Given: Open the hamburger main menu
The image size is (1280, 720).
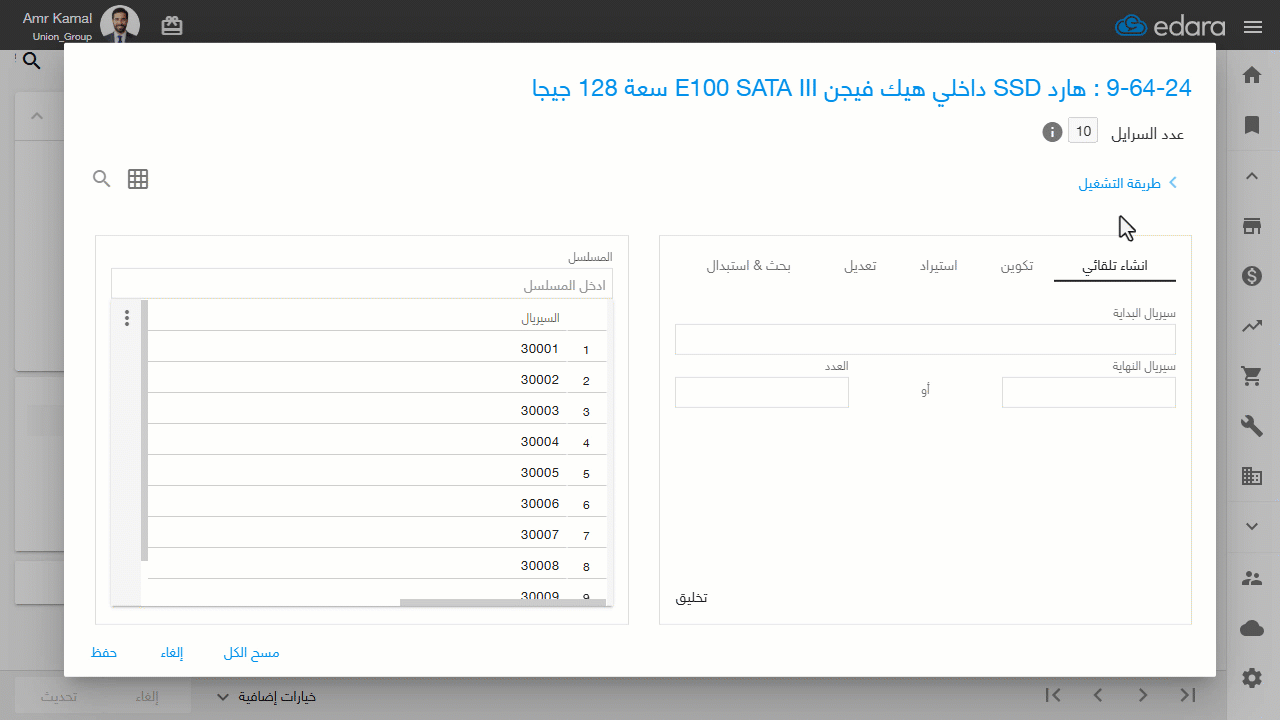Looking at the screenshot, I should pos(1253,27).
